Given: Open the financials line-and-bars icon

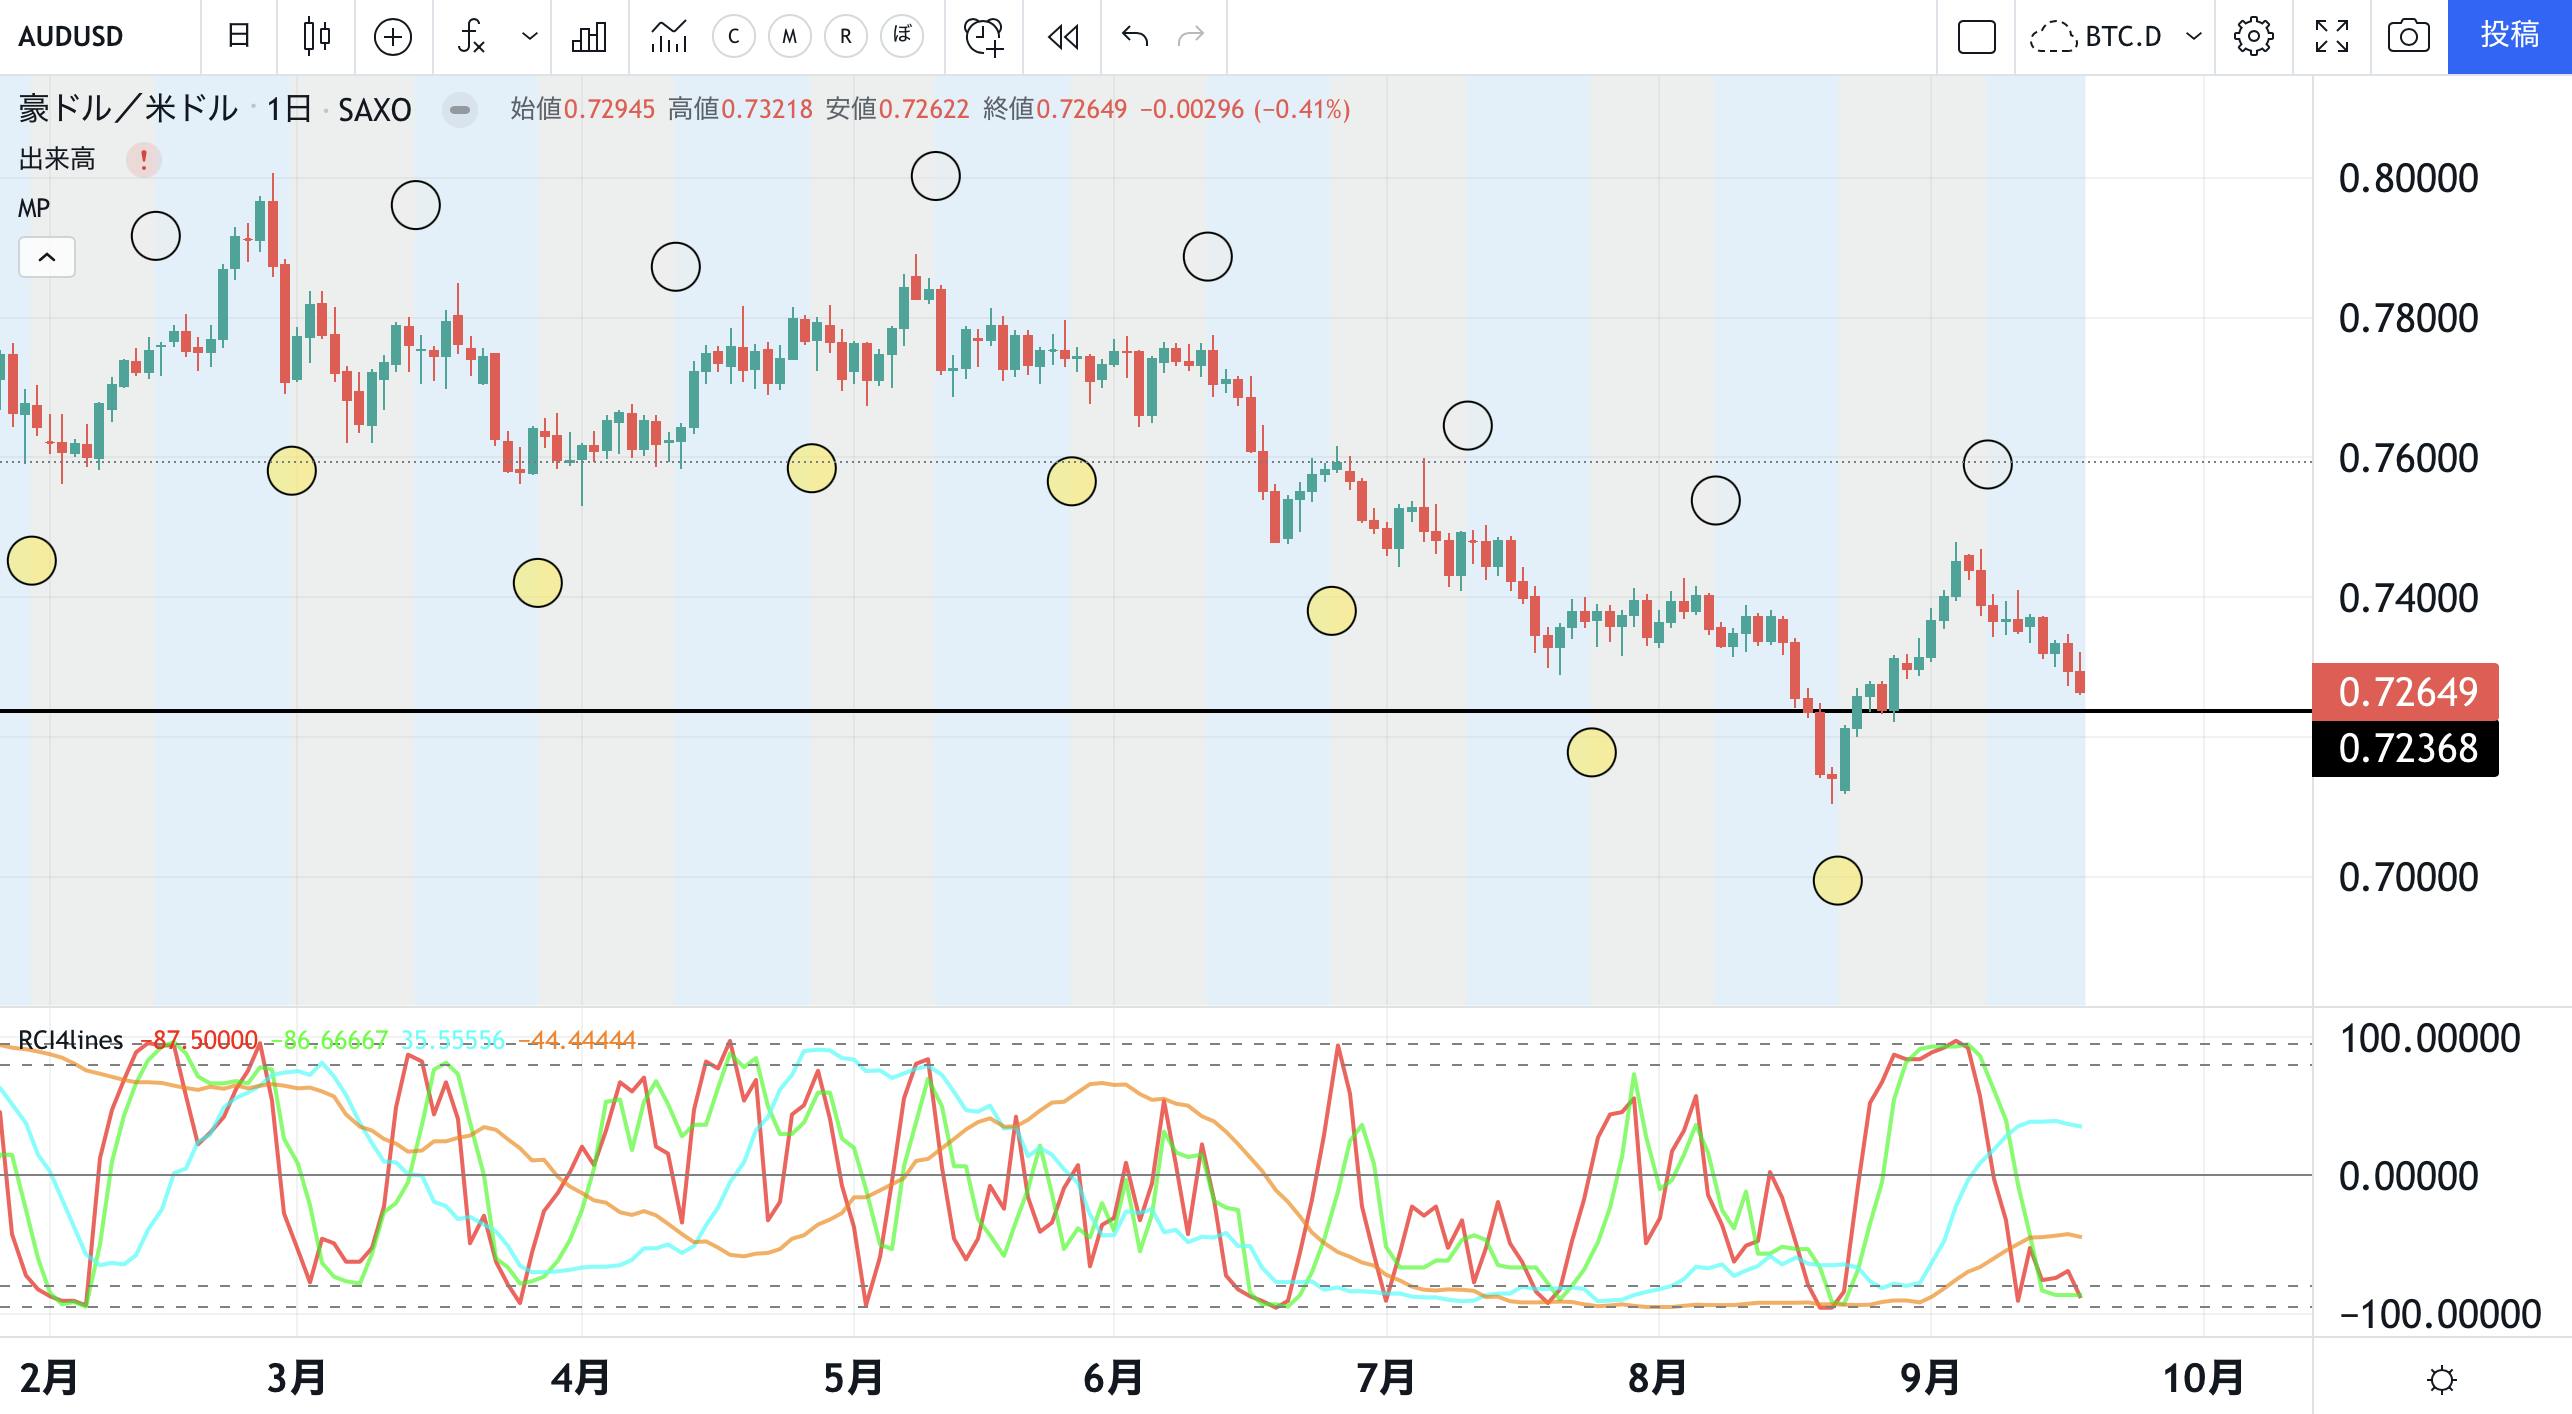Looking at the screenshot, I should point(668,37).
